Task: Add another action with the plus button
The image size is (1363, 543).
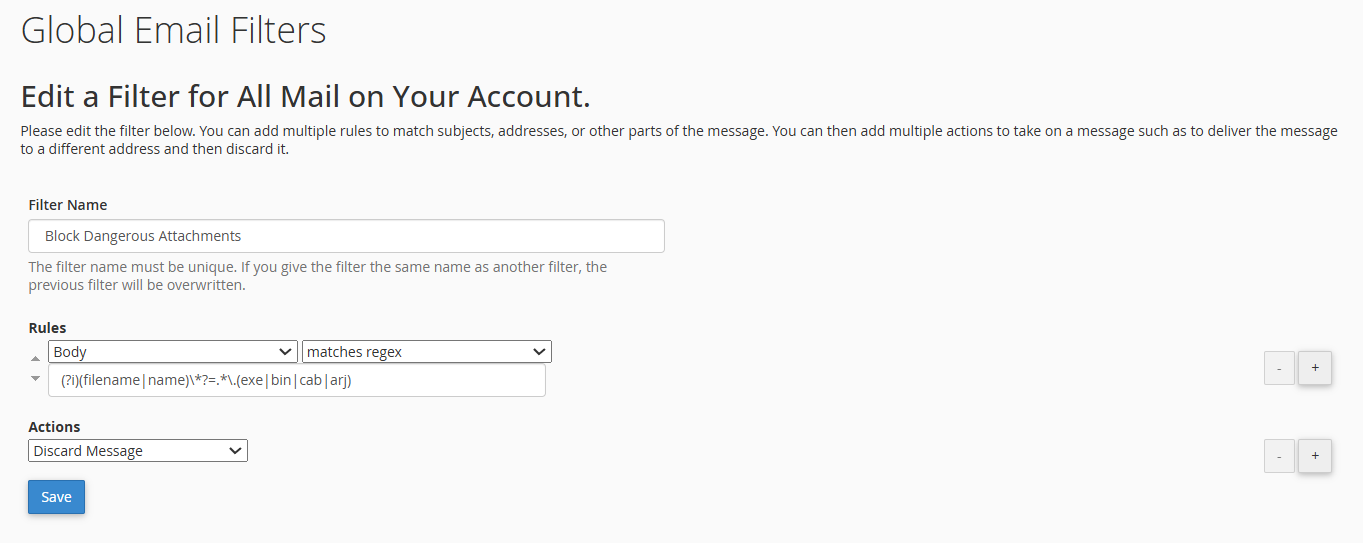Action: click(x=1314, y=456)
